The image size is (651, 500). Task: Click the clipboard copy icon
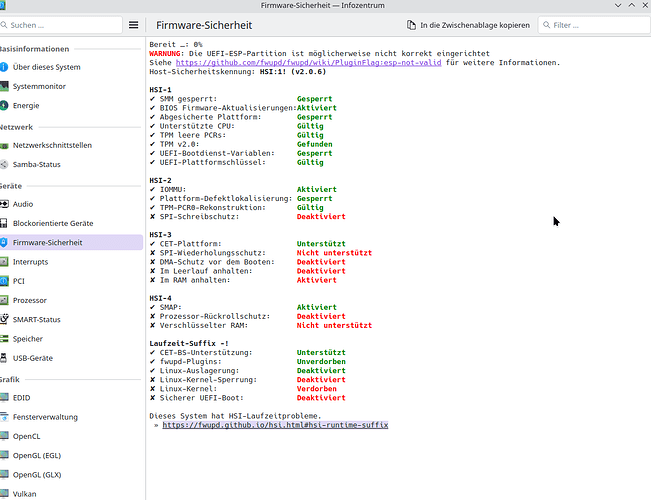click(411, 25)
